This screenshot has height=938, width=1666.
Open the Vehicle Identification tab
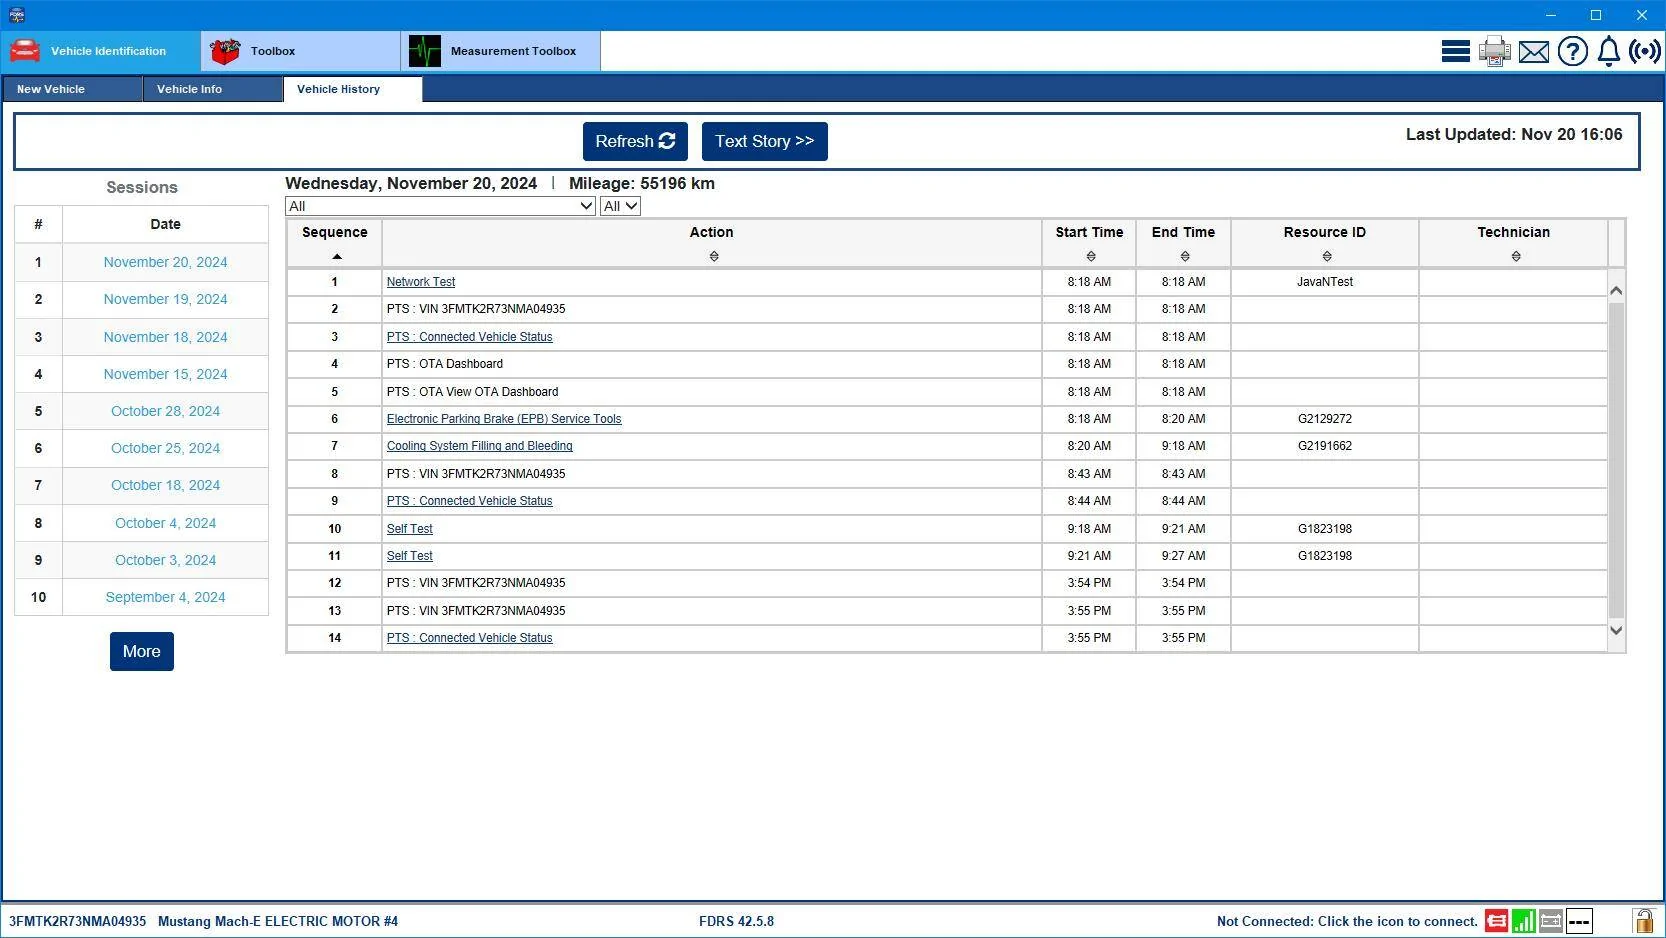(101, 51)
